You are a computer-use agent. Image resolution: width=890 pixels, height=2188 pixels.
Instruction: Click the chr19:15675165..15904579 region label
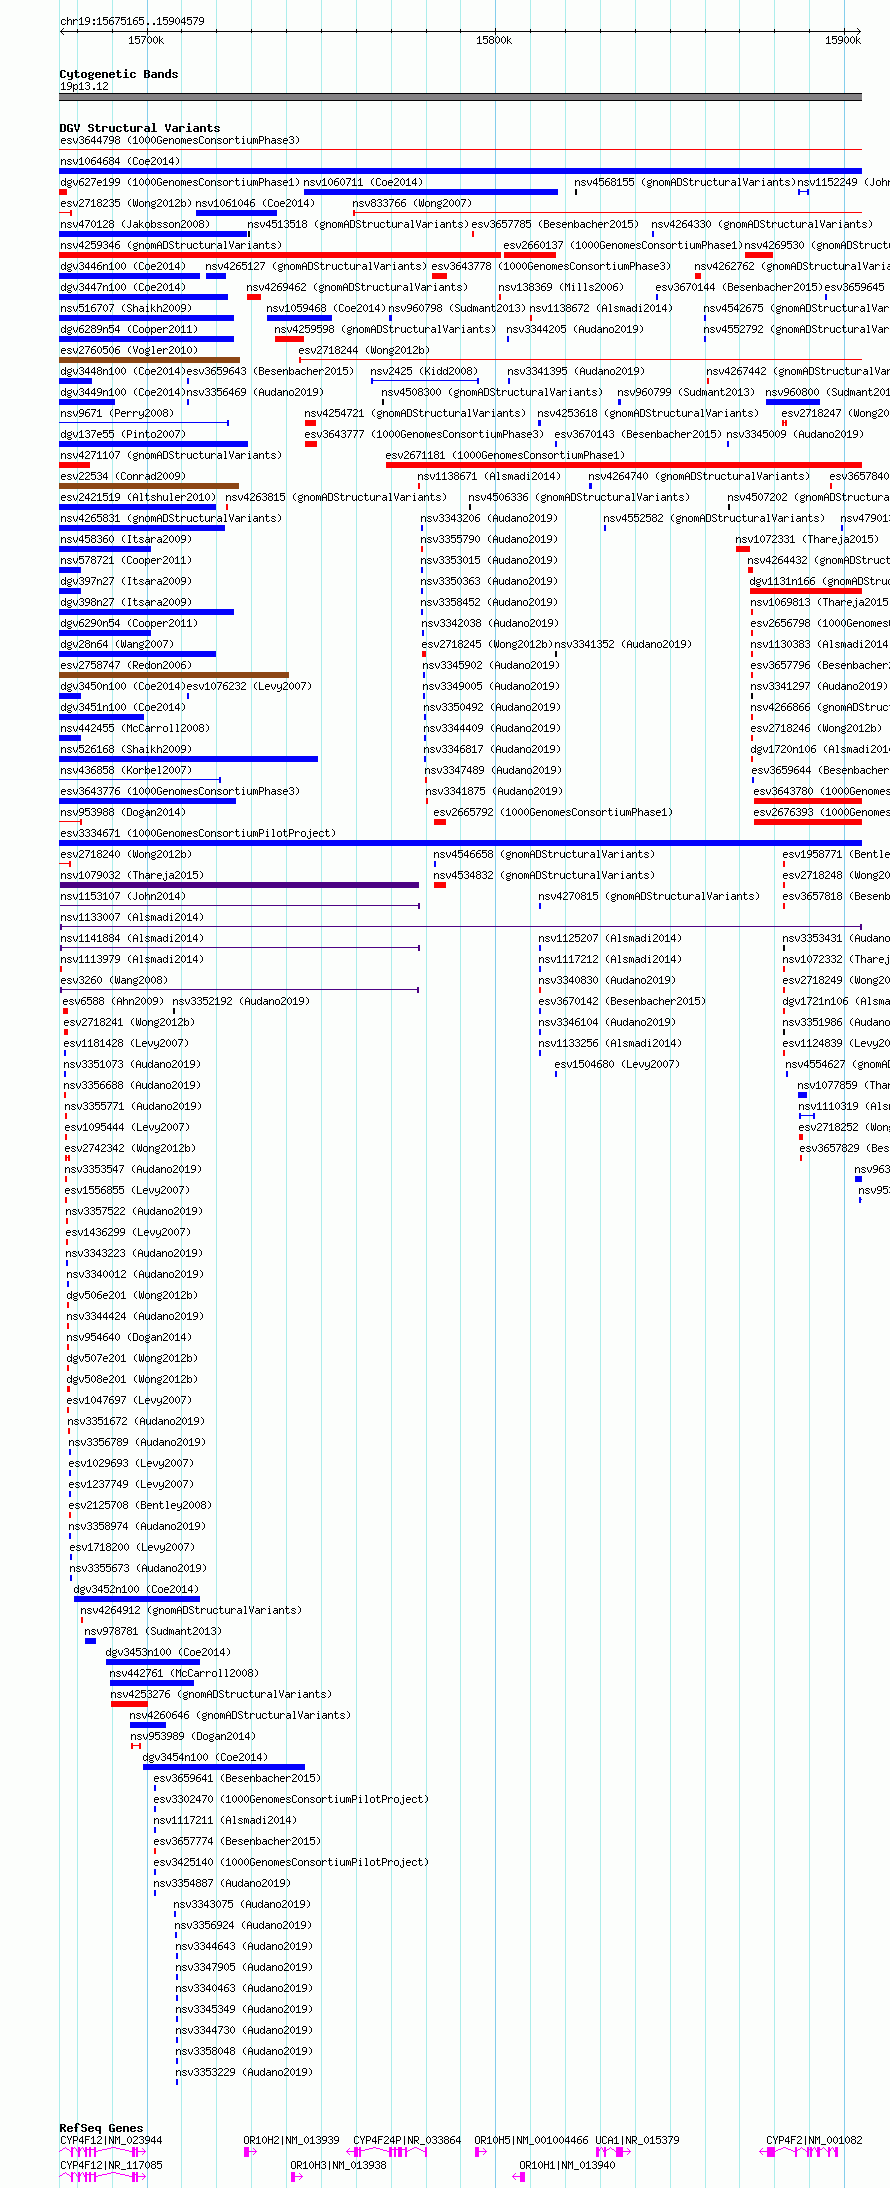pos(132,21)
